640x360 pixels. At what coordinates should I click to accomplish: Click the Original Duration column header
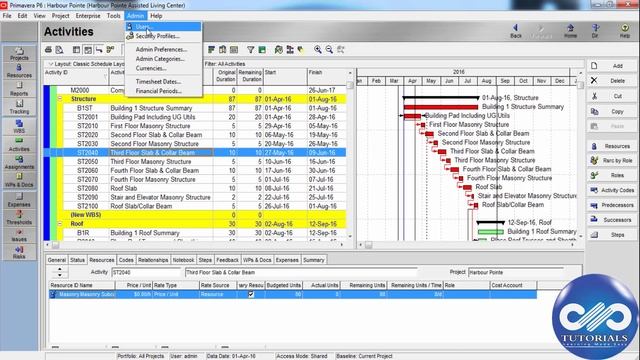[225, 76]
